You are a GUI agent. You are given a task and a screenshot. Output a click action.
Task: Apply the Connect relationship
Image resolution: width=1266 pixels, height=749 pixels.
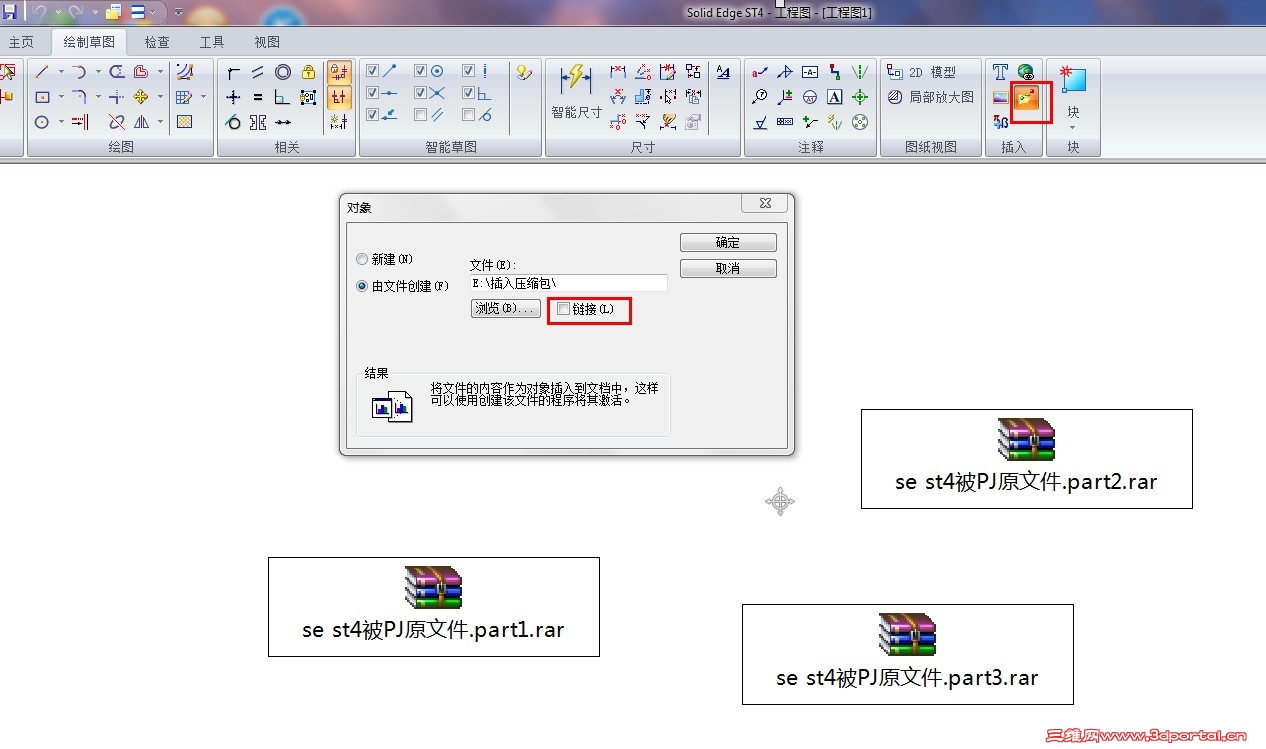click(233, 72)
